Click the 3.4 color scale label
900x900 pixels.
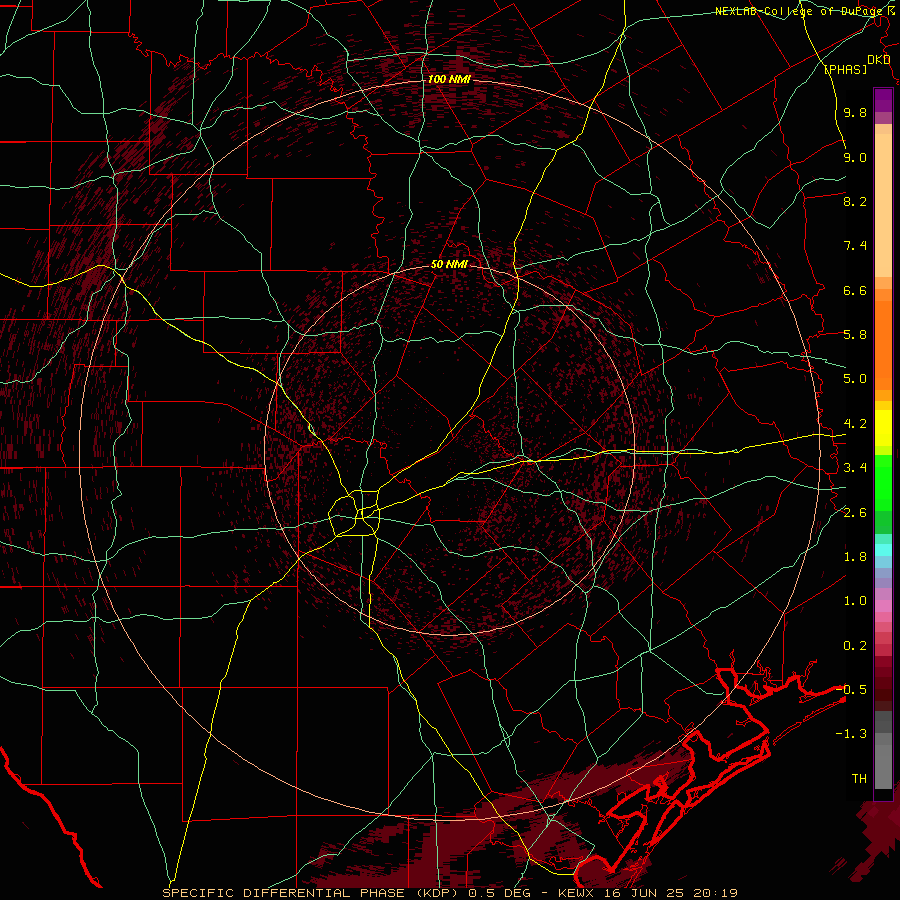pyautogui.click(x=855, y=468)
